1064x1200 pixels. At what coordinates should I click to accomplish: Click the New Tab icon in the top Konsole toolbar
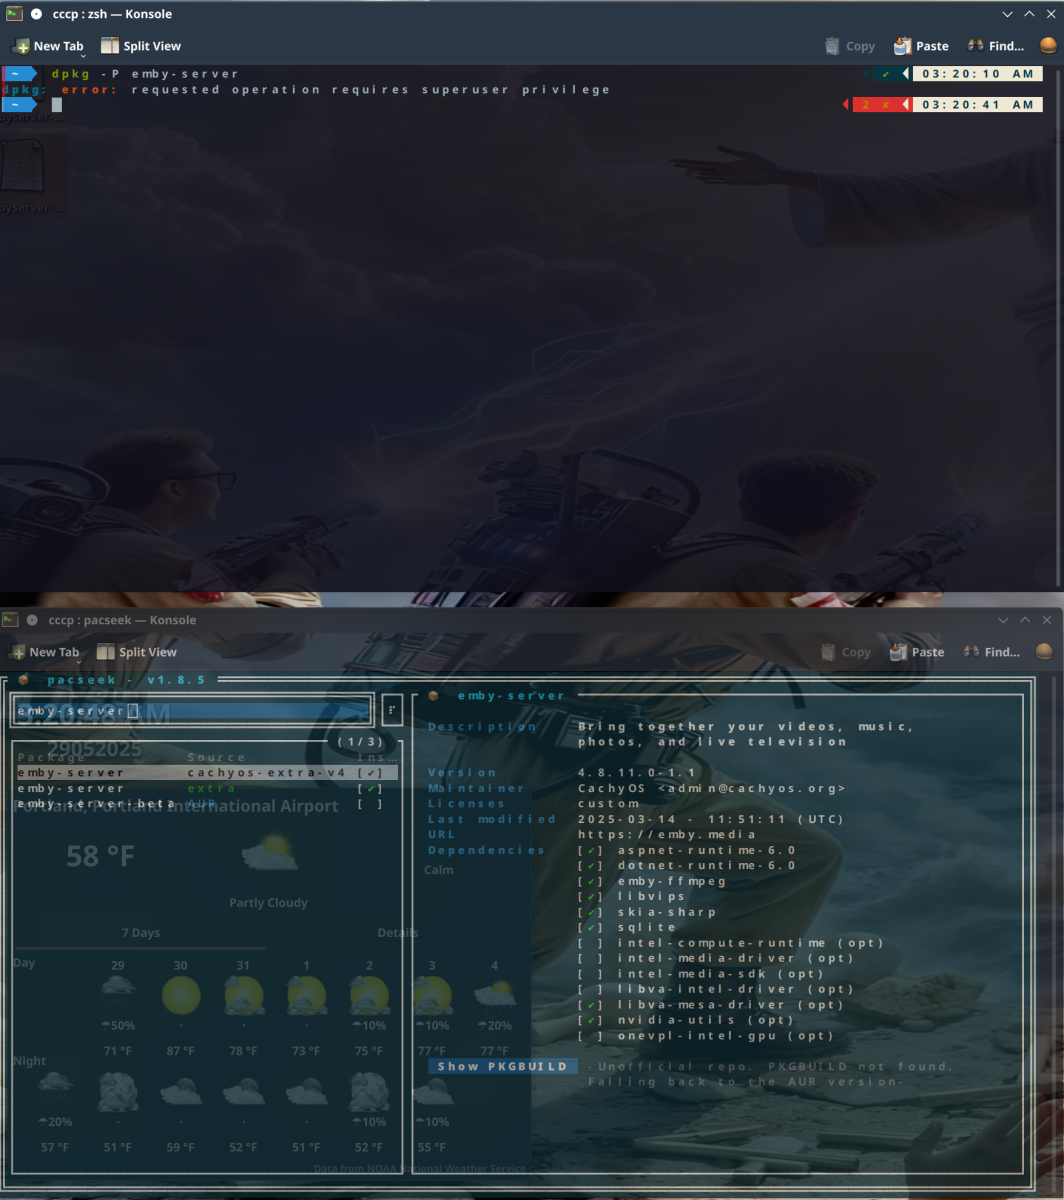pyautogui.click(x=20, y=45)
